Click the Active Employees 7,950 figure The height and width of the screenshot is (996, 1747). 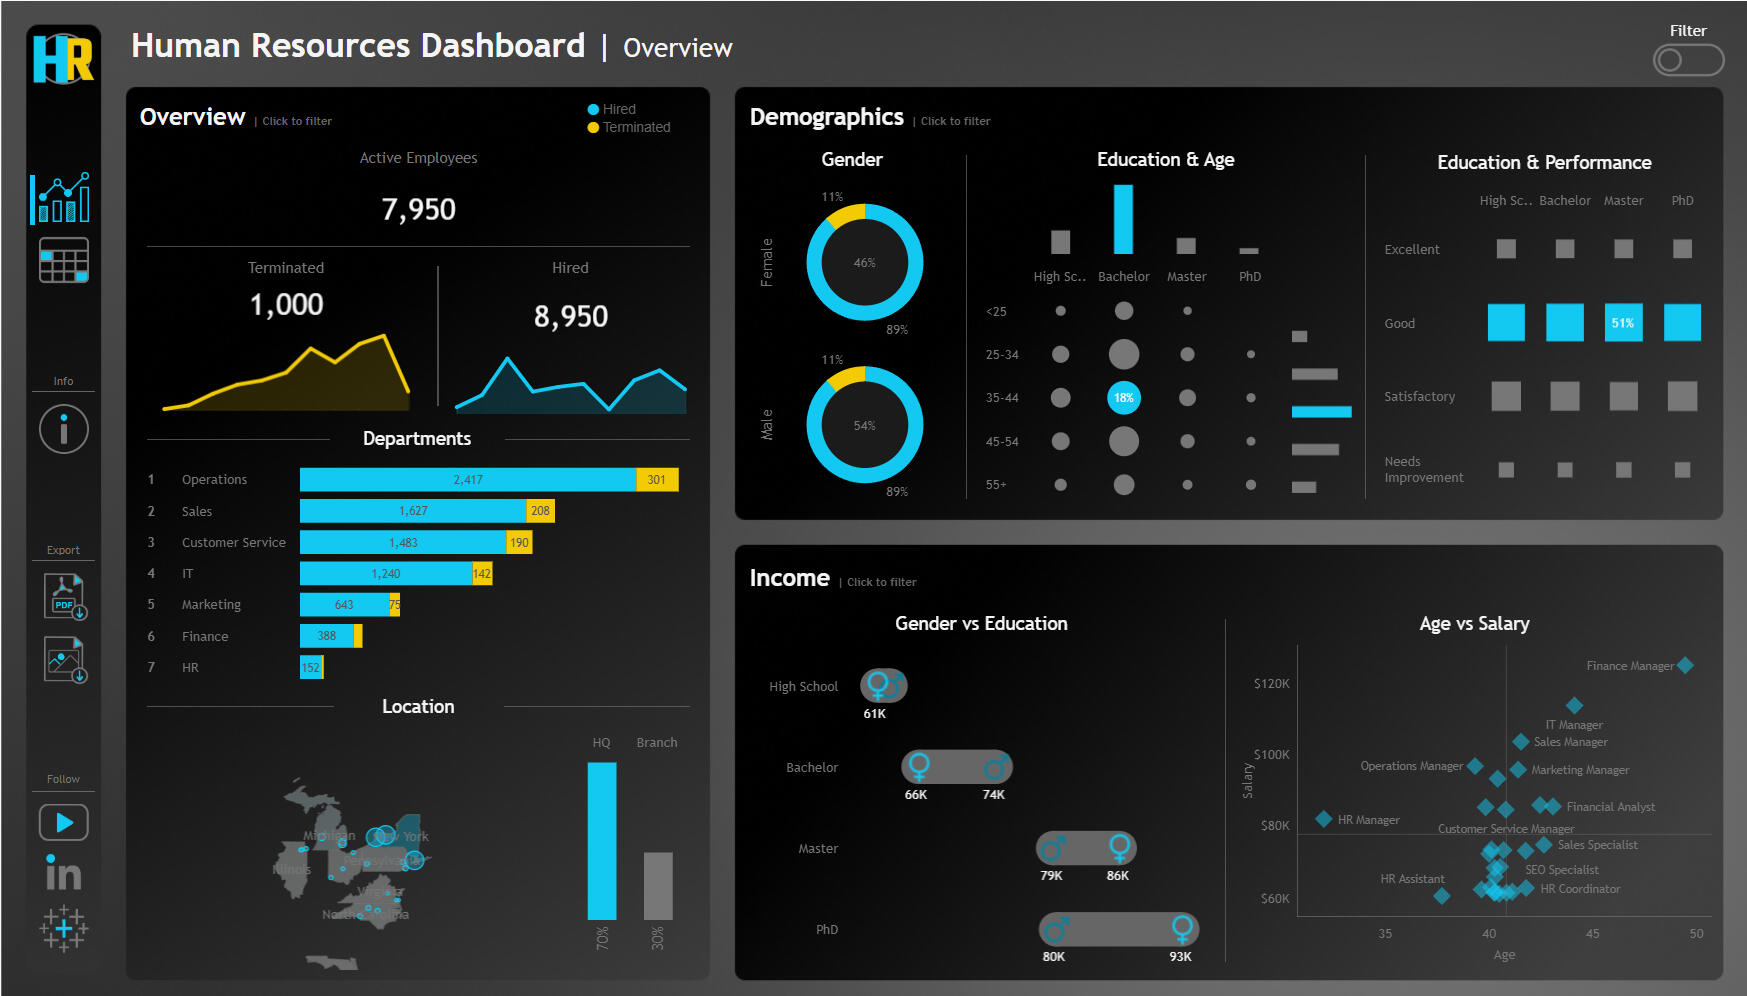pyautogui.click(x=418, y=208)
